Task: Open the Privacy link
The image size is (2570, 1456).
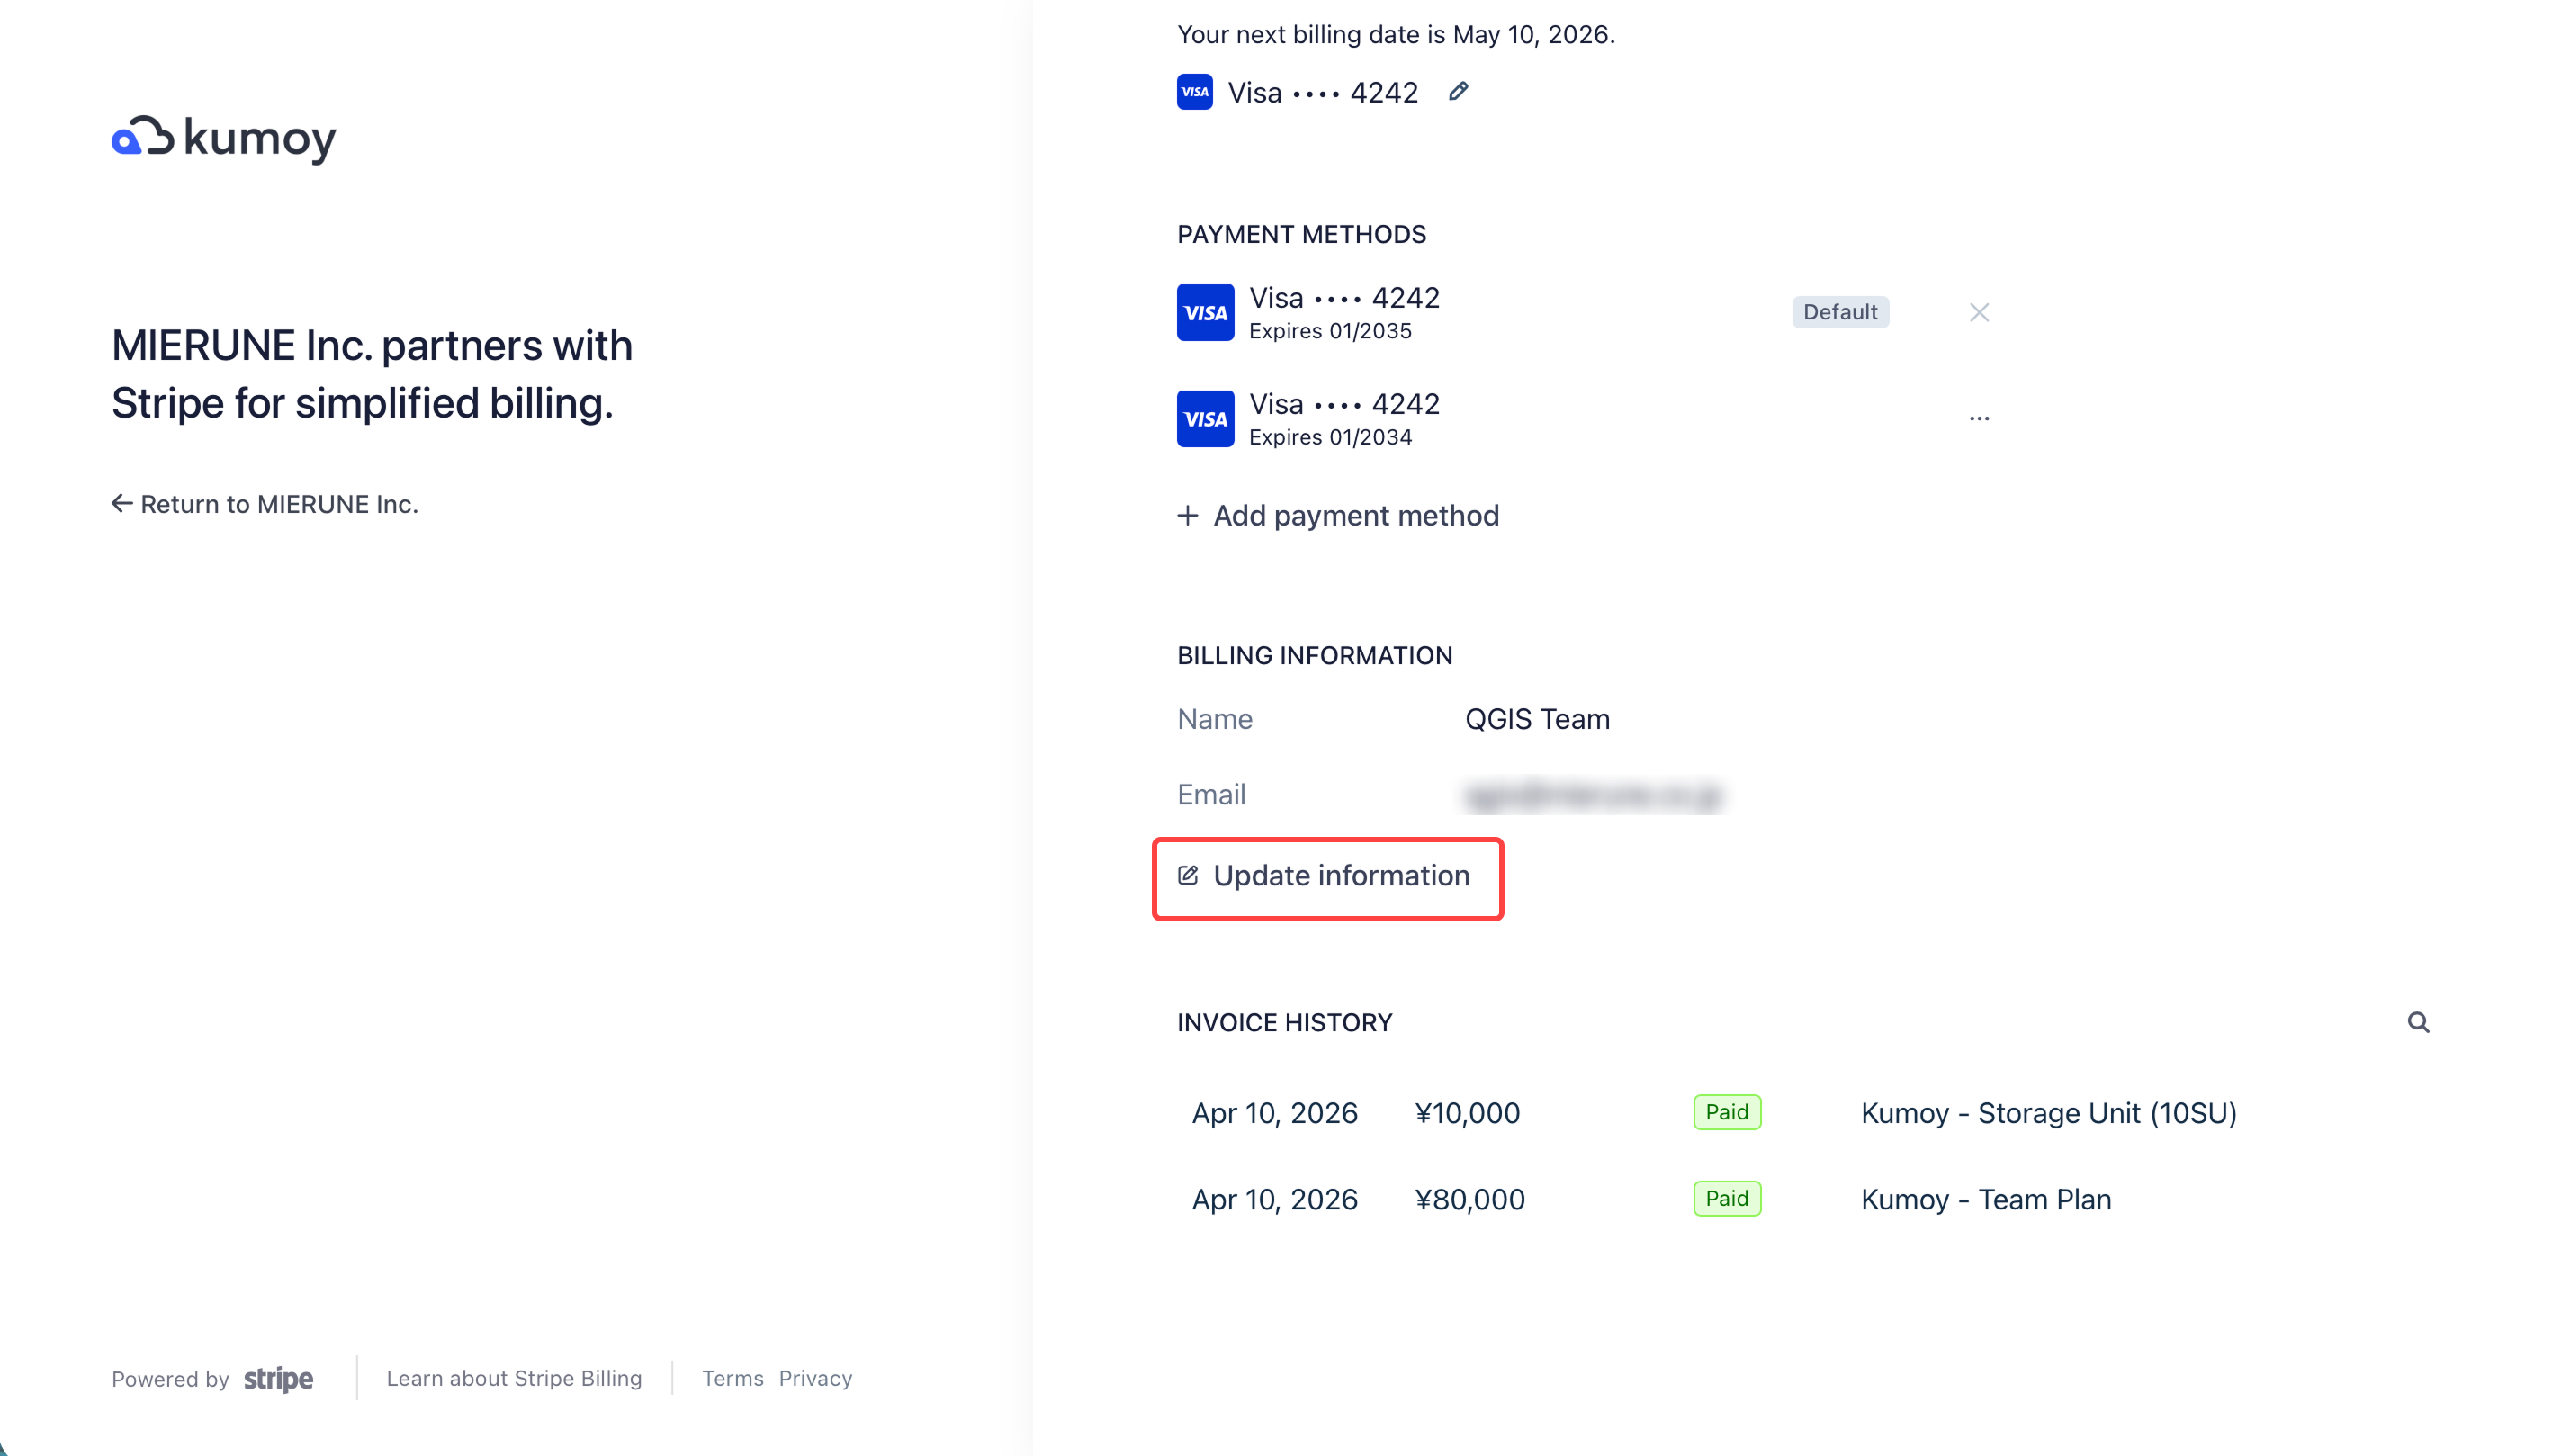Action: pyautogui.click(x=815, y=1378)
